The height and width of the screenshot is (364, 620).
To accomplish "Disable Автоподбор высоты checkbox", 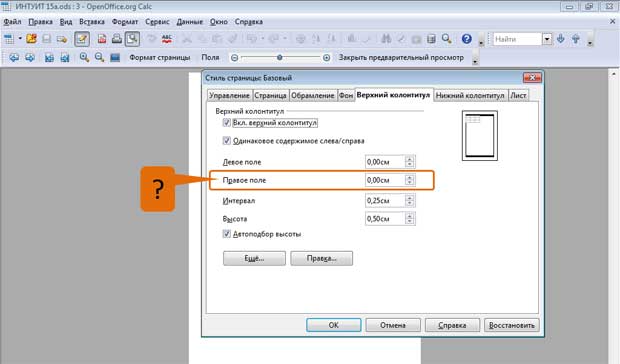I will [x=227, y=234].
